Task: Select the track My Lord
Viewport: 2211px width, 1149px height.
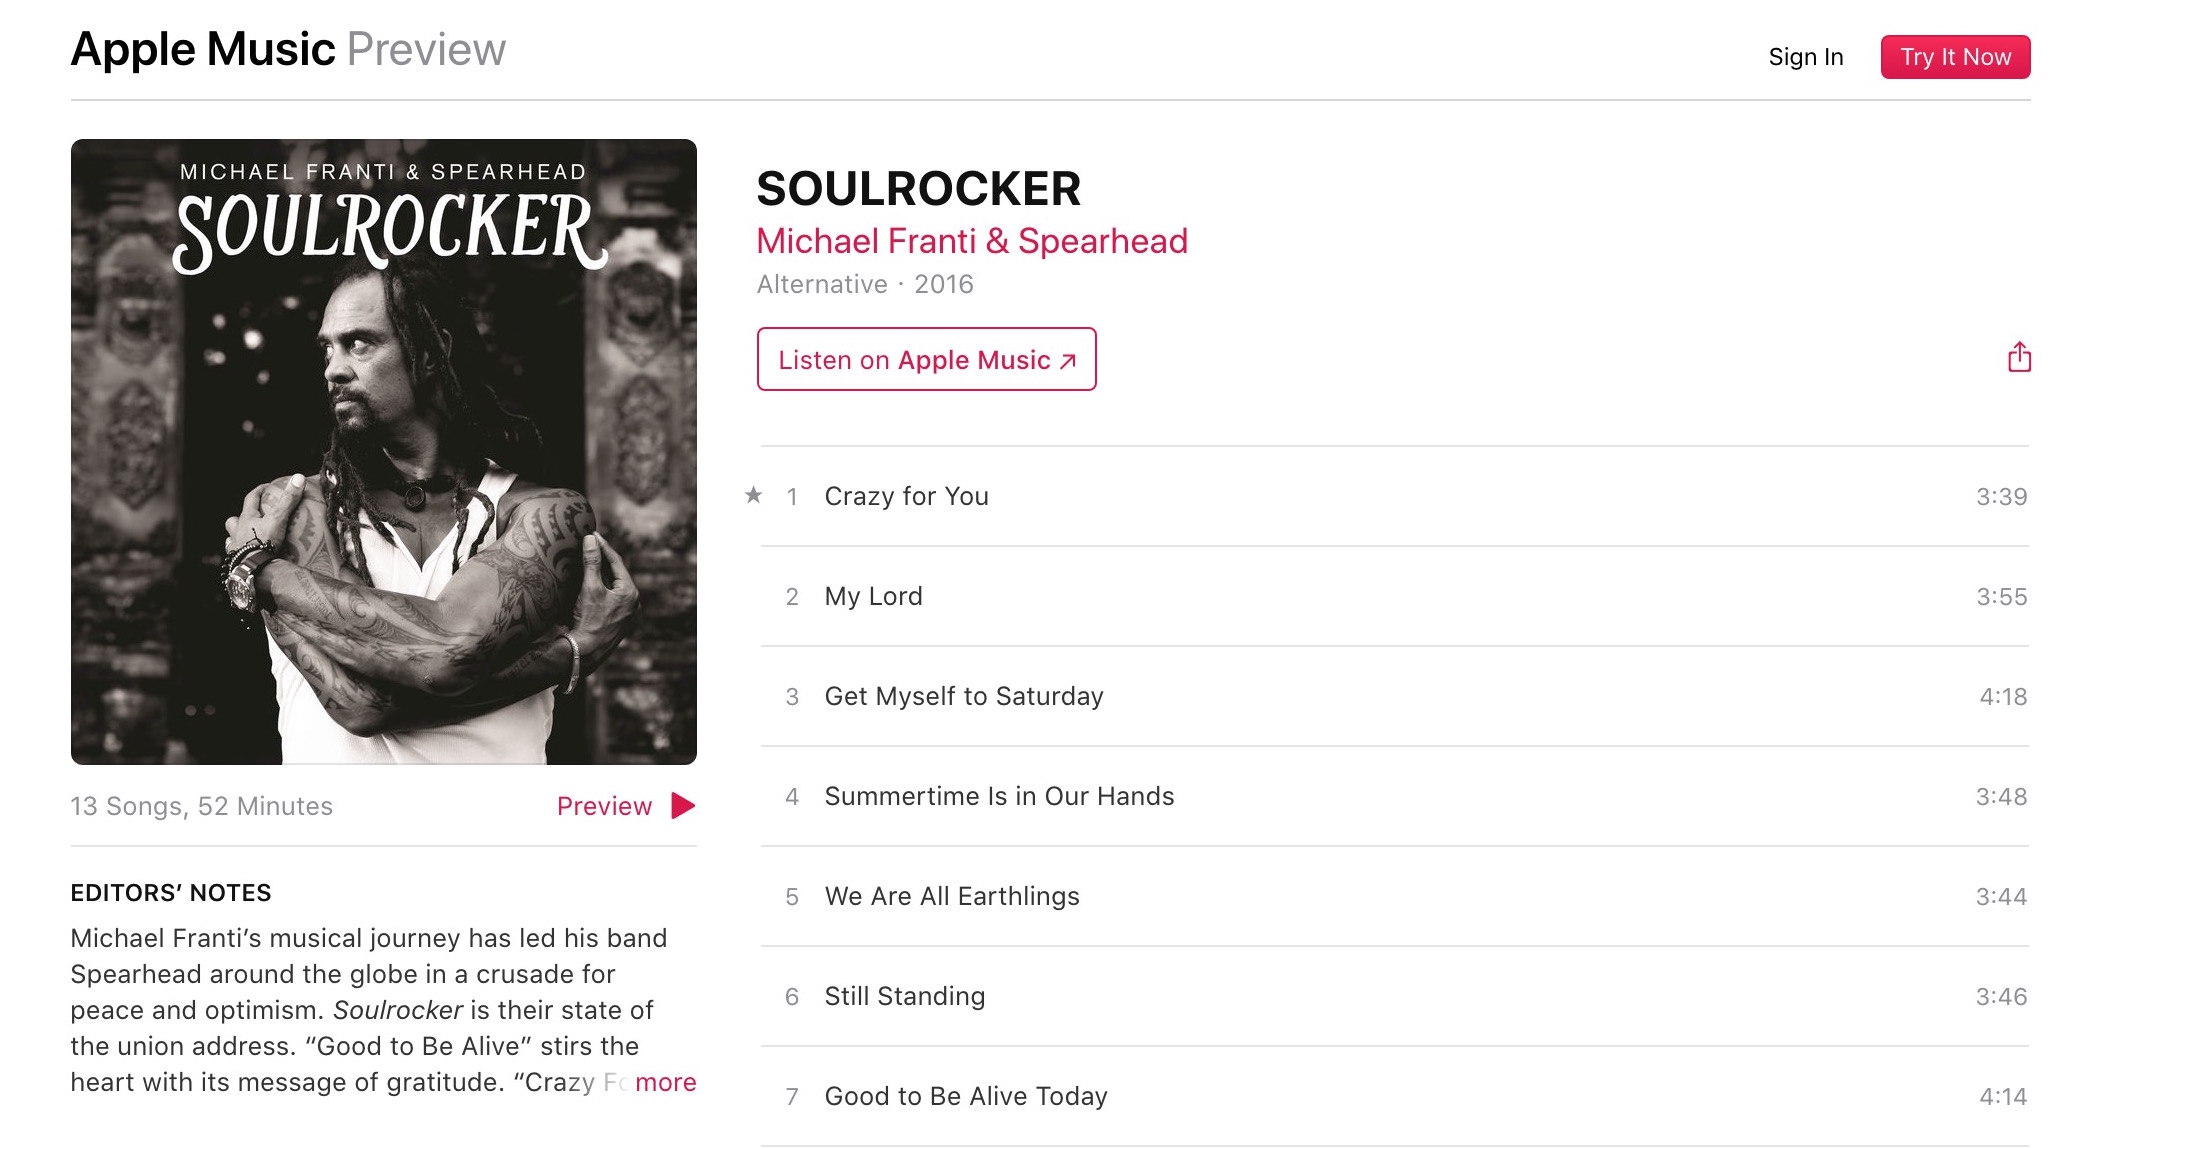Action: [x=873, y=596]
